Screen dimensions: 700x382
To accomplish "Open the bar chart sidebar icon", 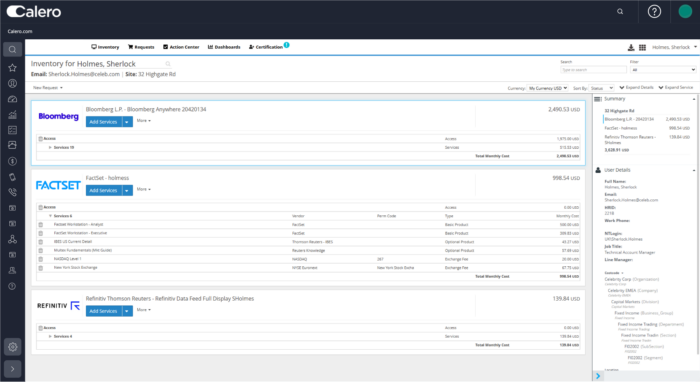I will click(x=12, y=115).
